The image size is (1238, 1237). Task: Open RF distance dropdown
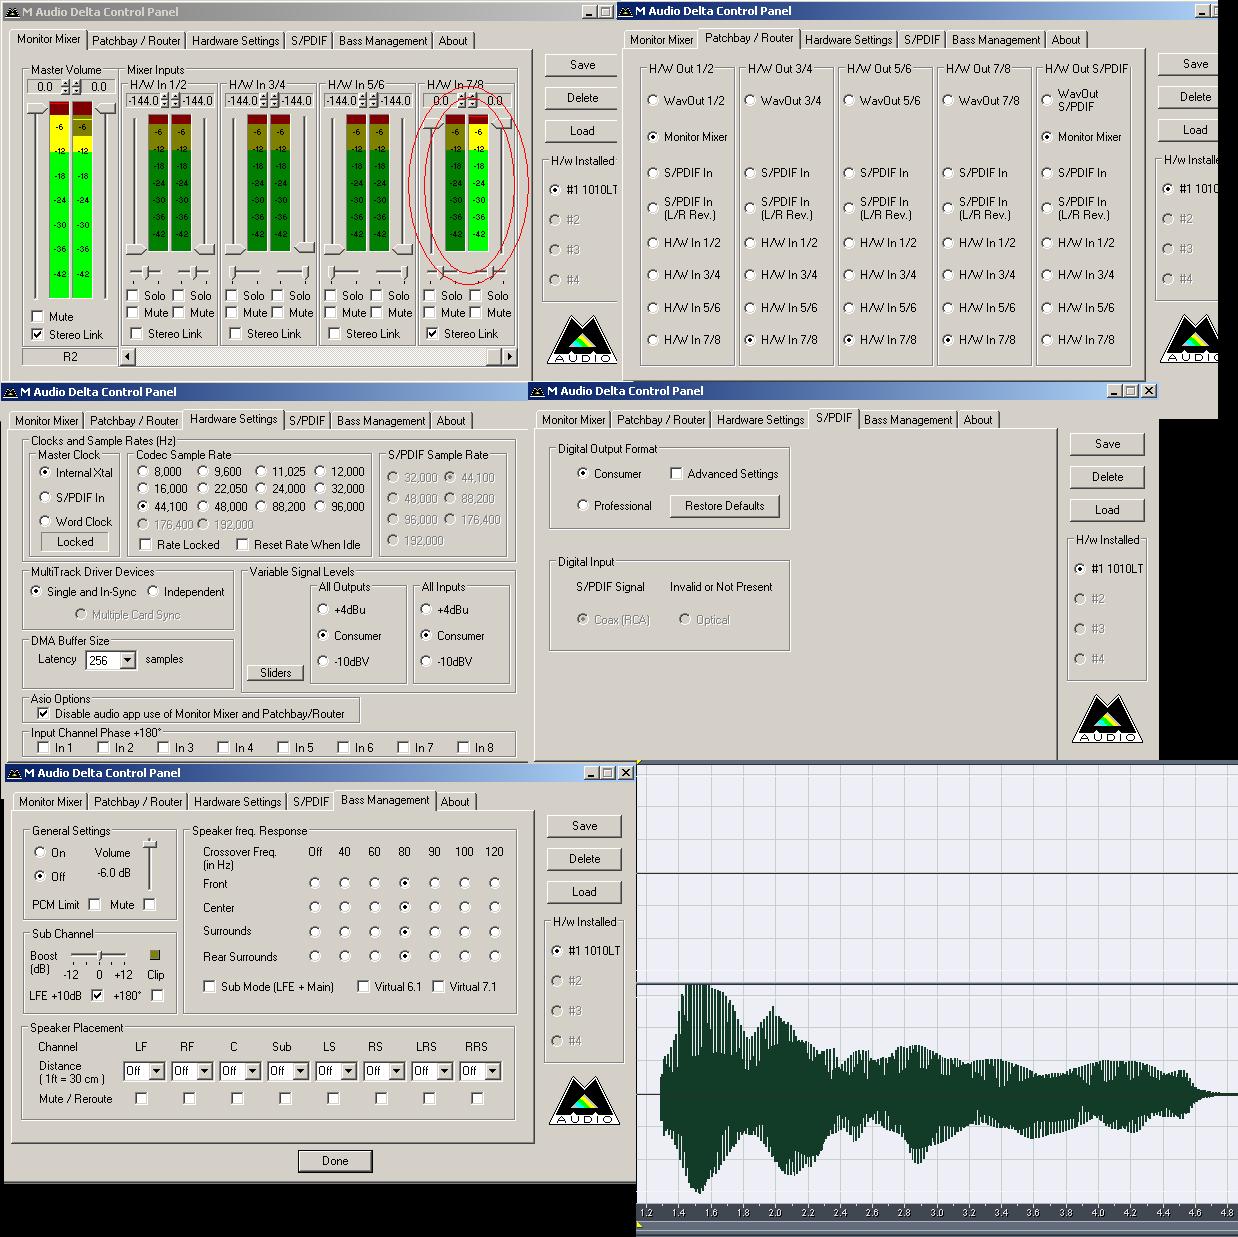205,1071
